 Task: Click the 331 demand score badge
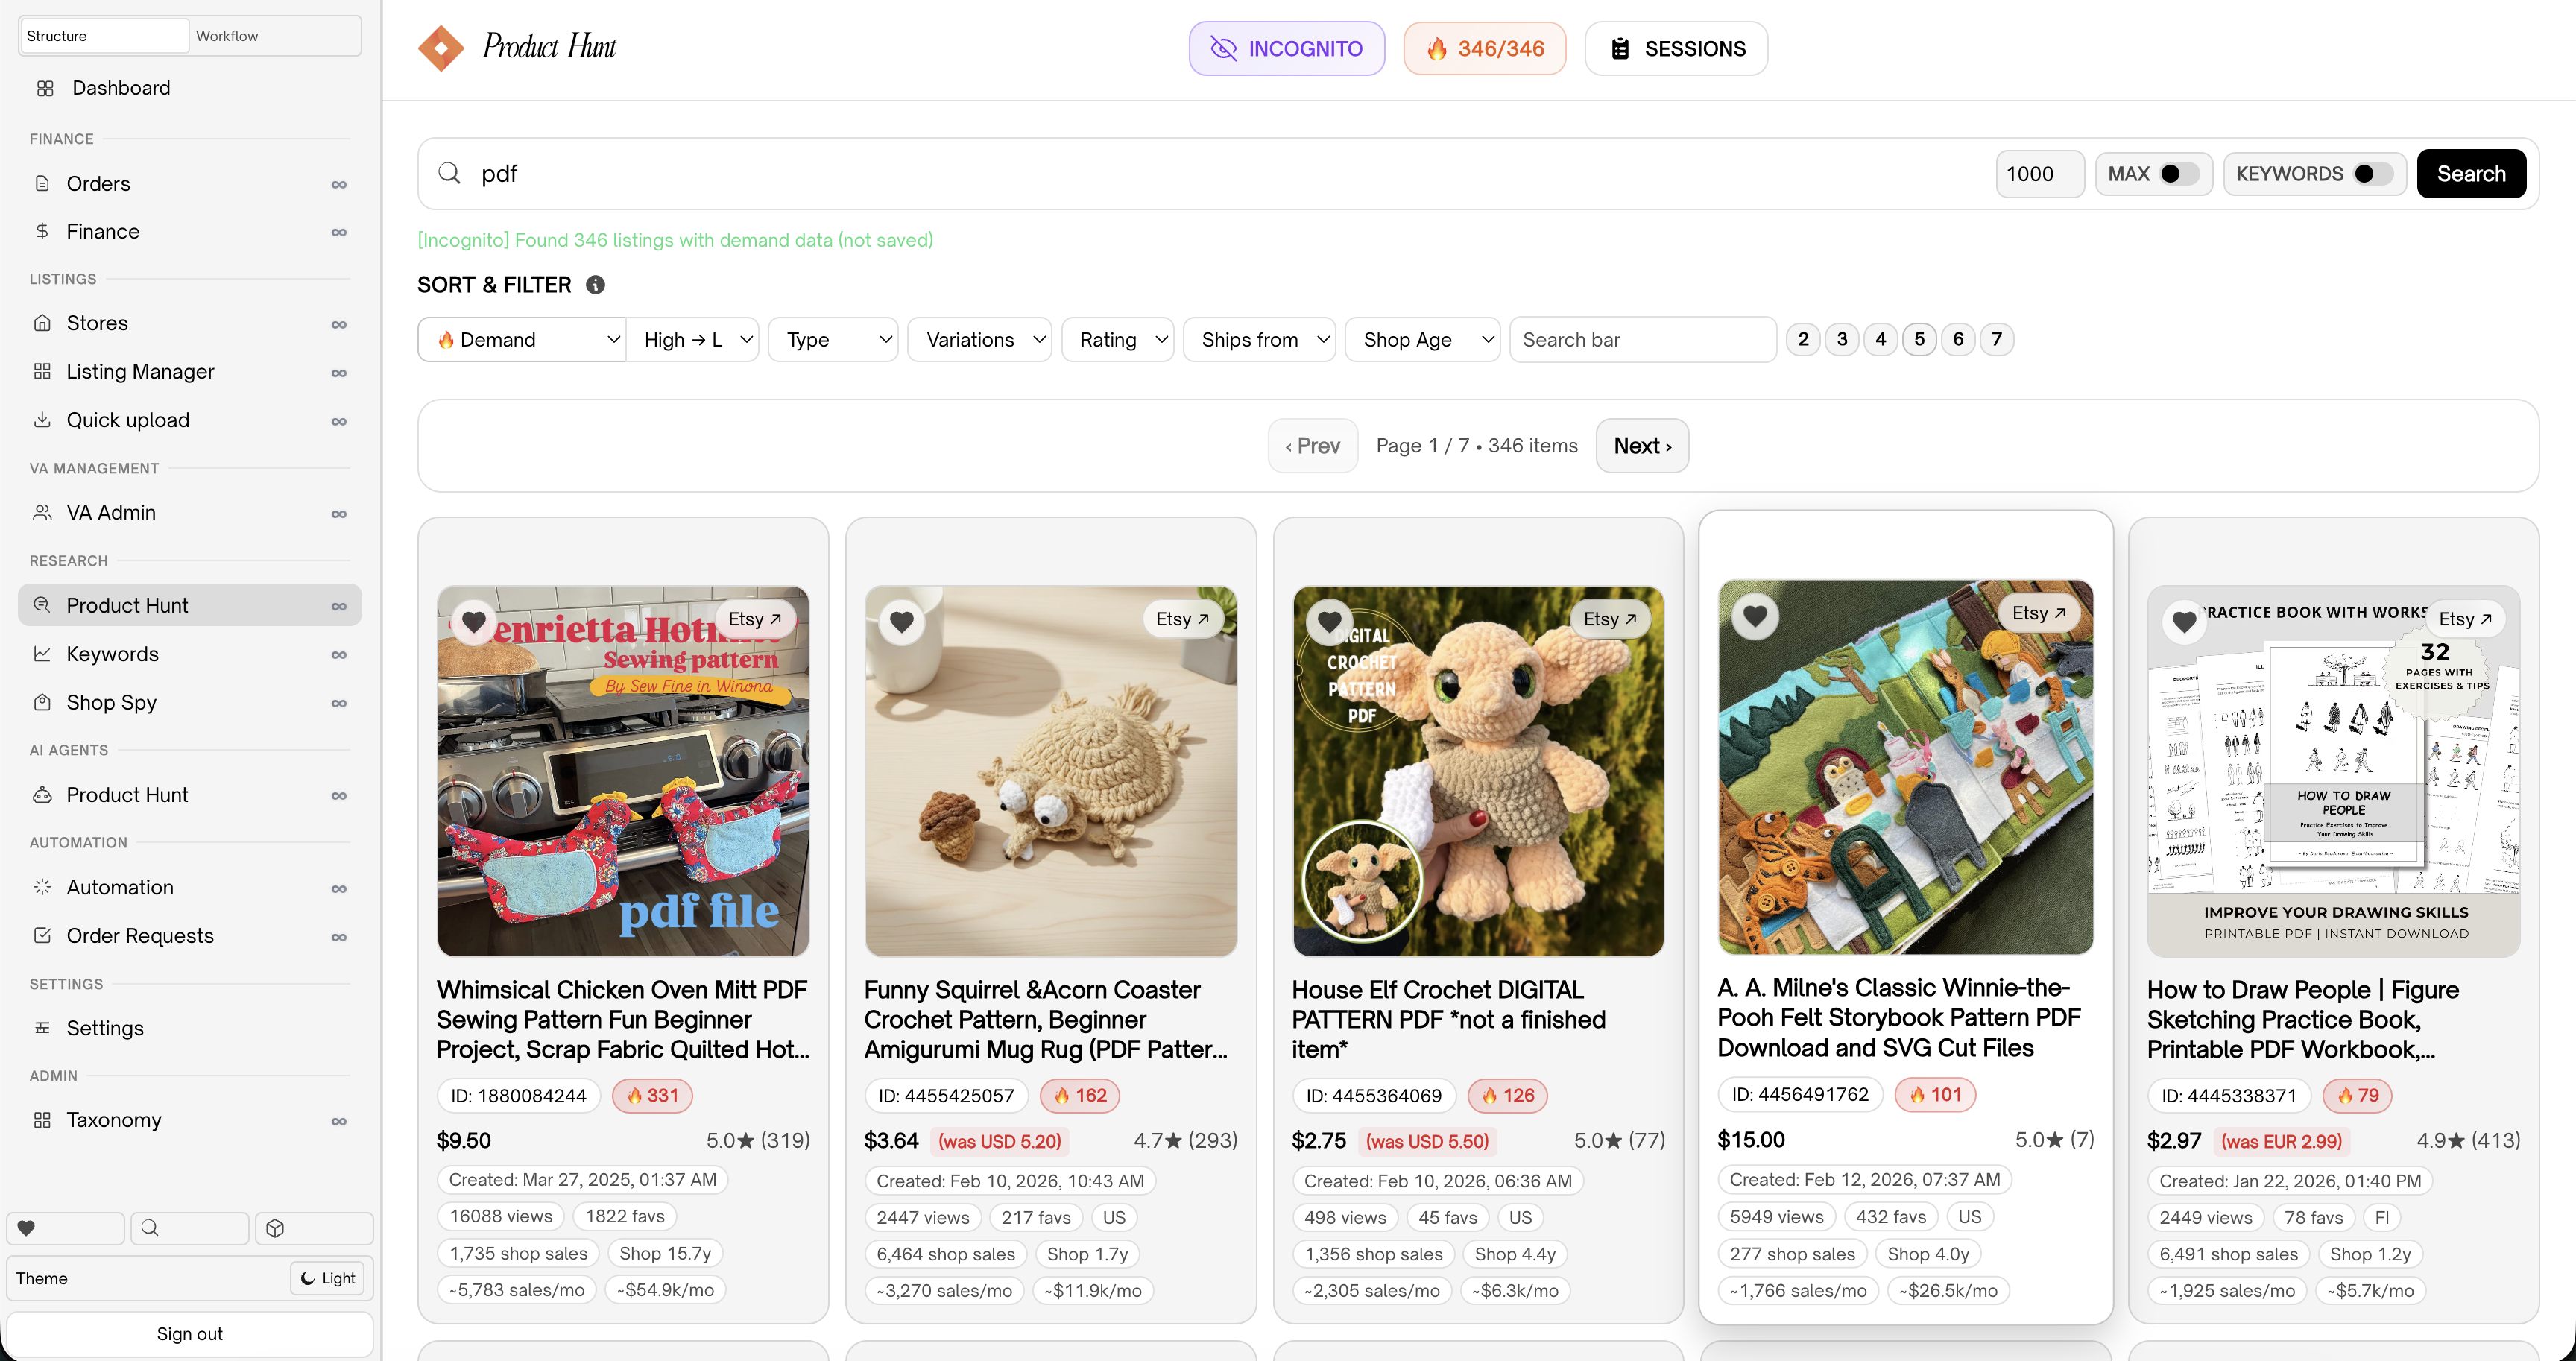[x=652, y=1096]
